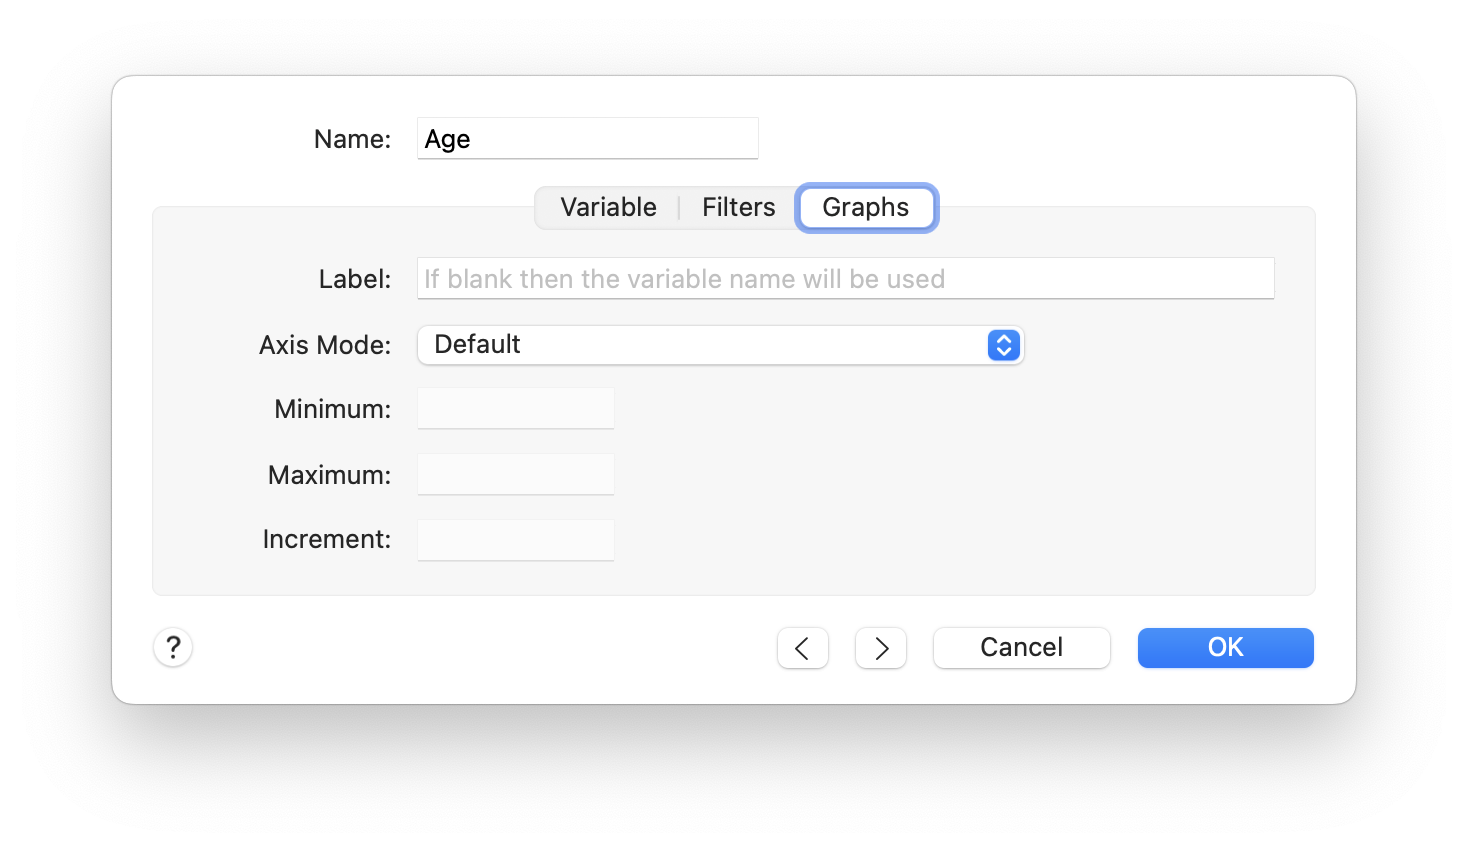Click inside the Increment field
1468x852 pixels.
point(515,539)
